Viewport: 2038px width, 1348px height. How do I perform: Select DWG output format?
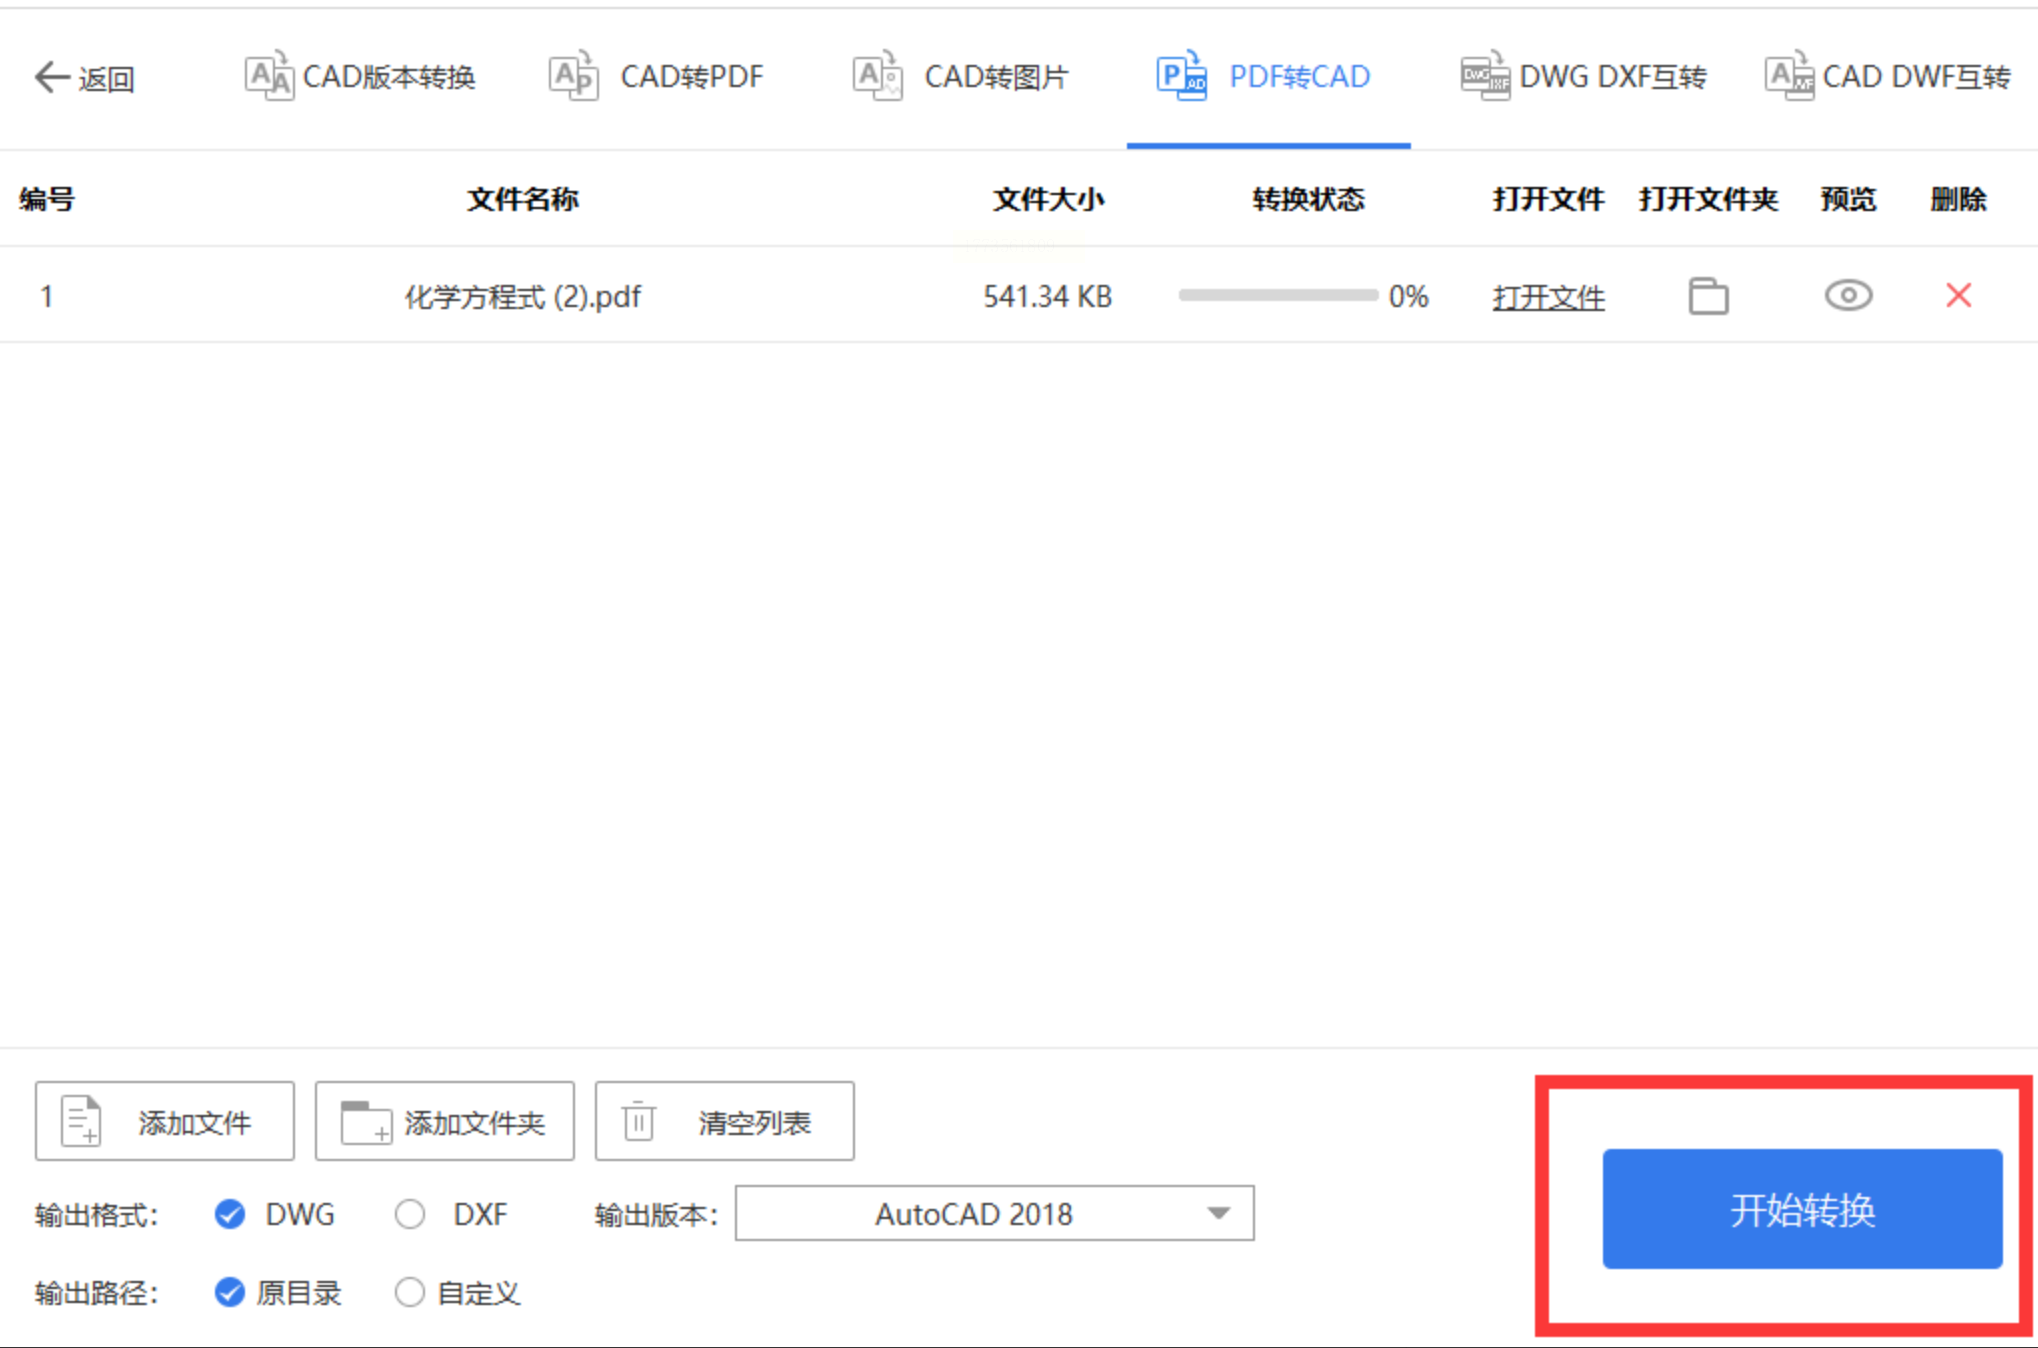[230, 1214]
